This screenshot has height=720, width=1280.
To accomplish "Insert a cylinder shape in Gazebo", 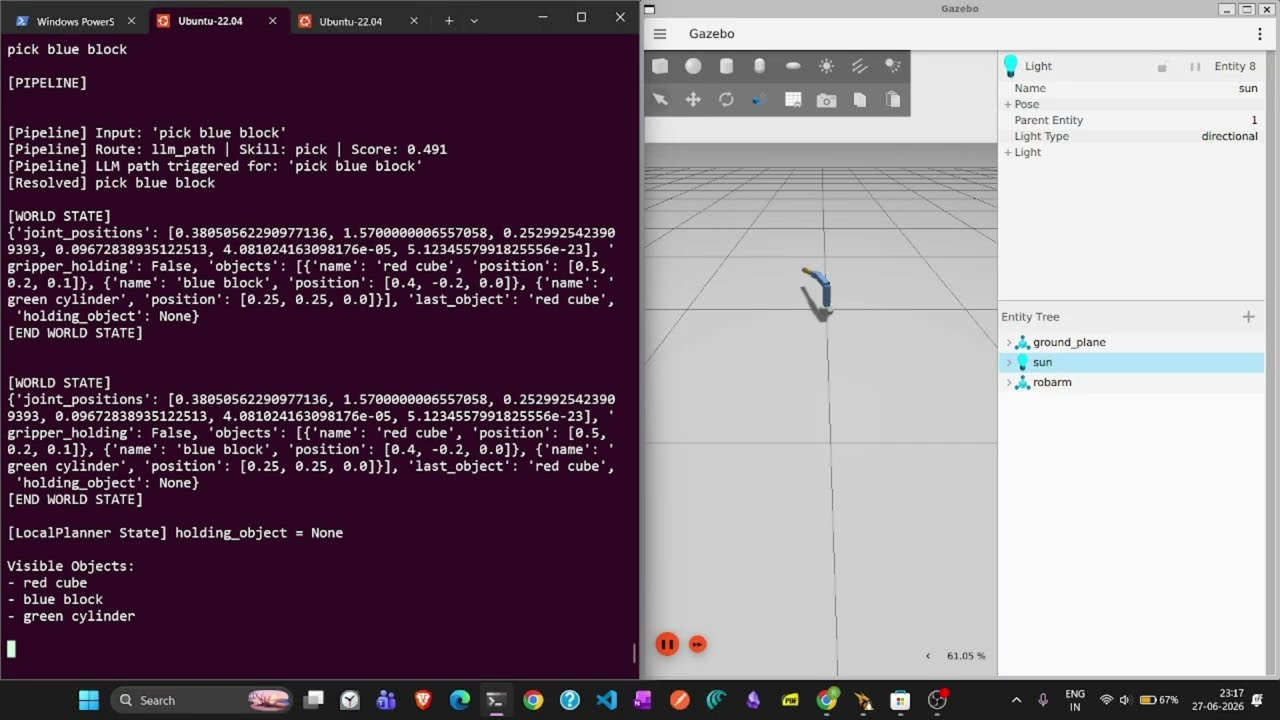I will pyautogui.click(x=726, y=66).
